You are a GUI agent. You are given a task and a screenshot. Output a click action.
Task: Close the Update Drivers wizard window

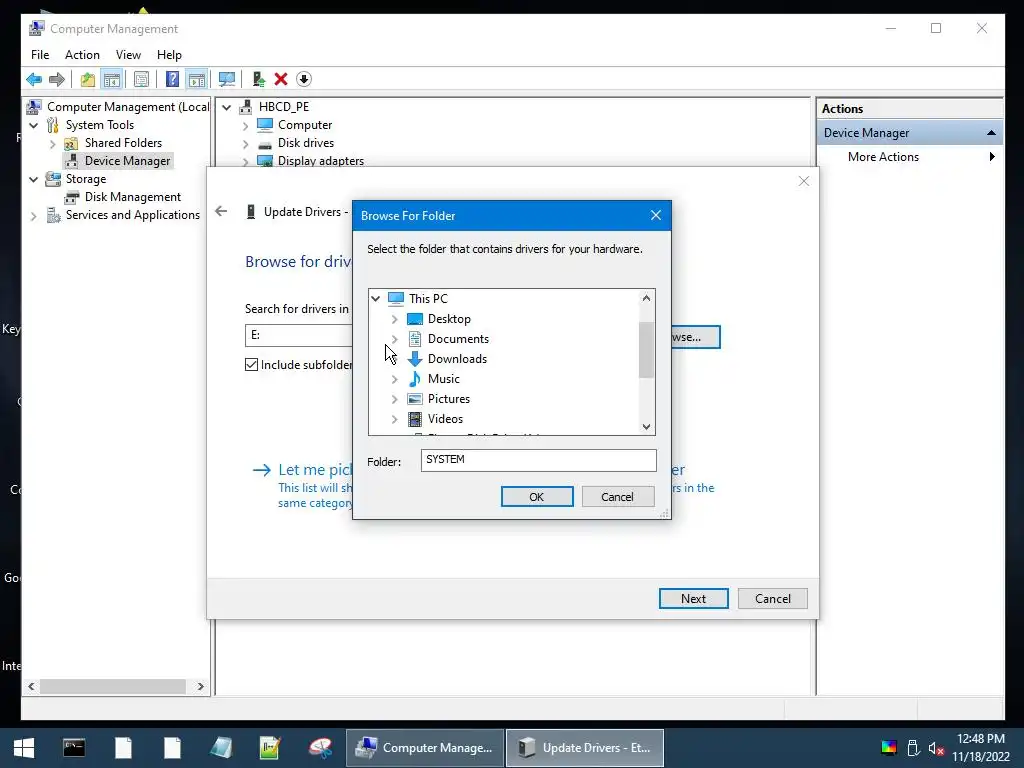click(x=804, y=181)
